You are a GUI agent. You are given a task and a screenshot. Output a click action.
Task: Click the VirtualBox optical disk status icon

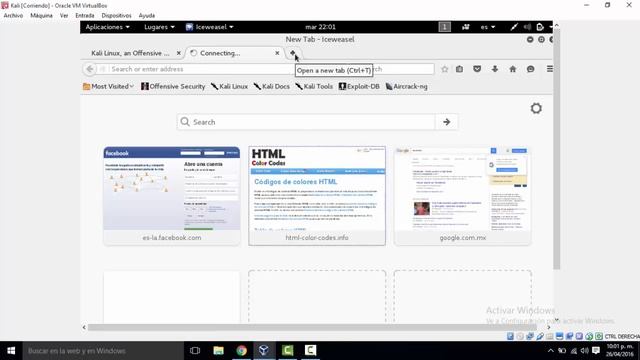click(520, 336)
